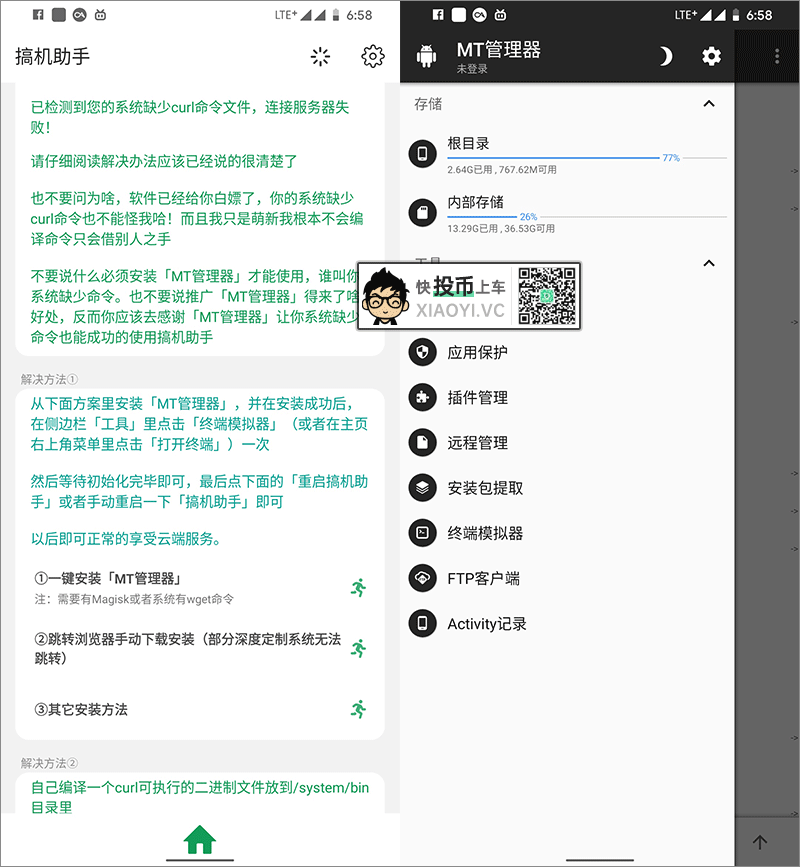
Task: Tap 搞机助手 app title
Action: pos(53,56)
